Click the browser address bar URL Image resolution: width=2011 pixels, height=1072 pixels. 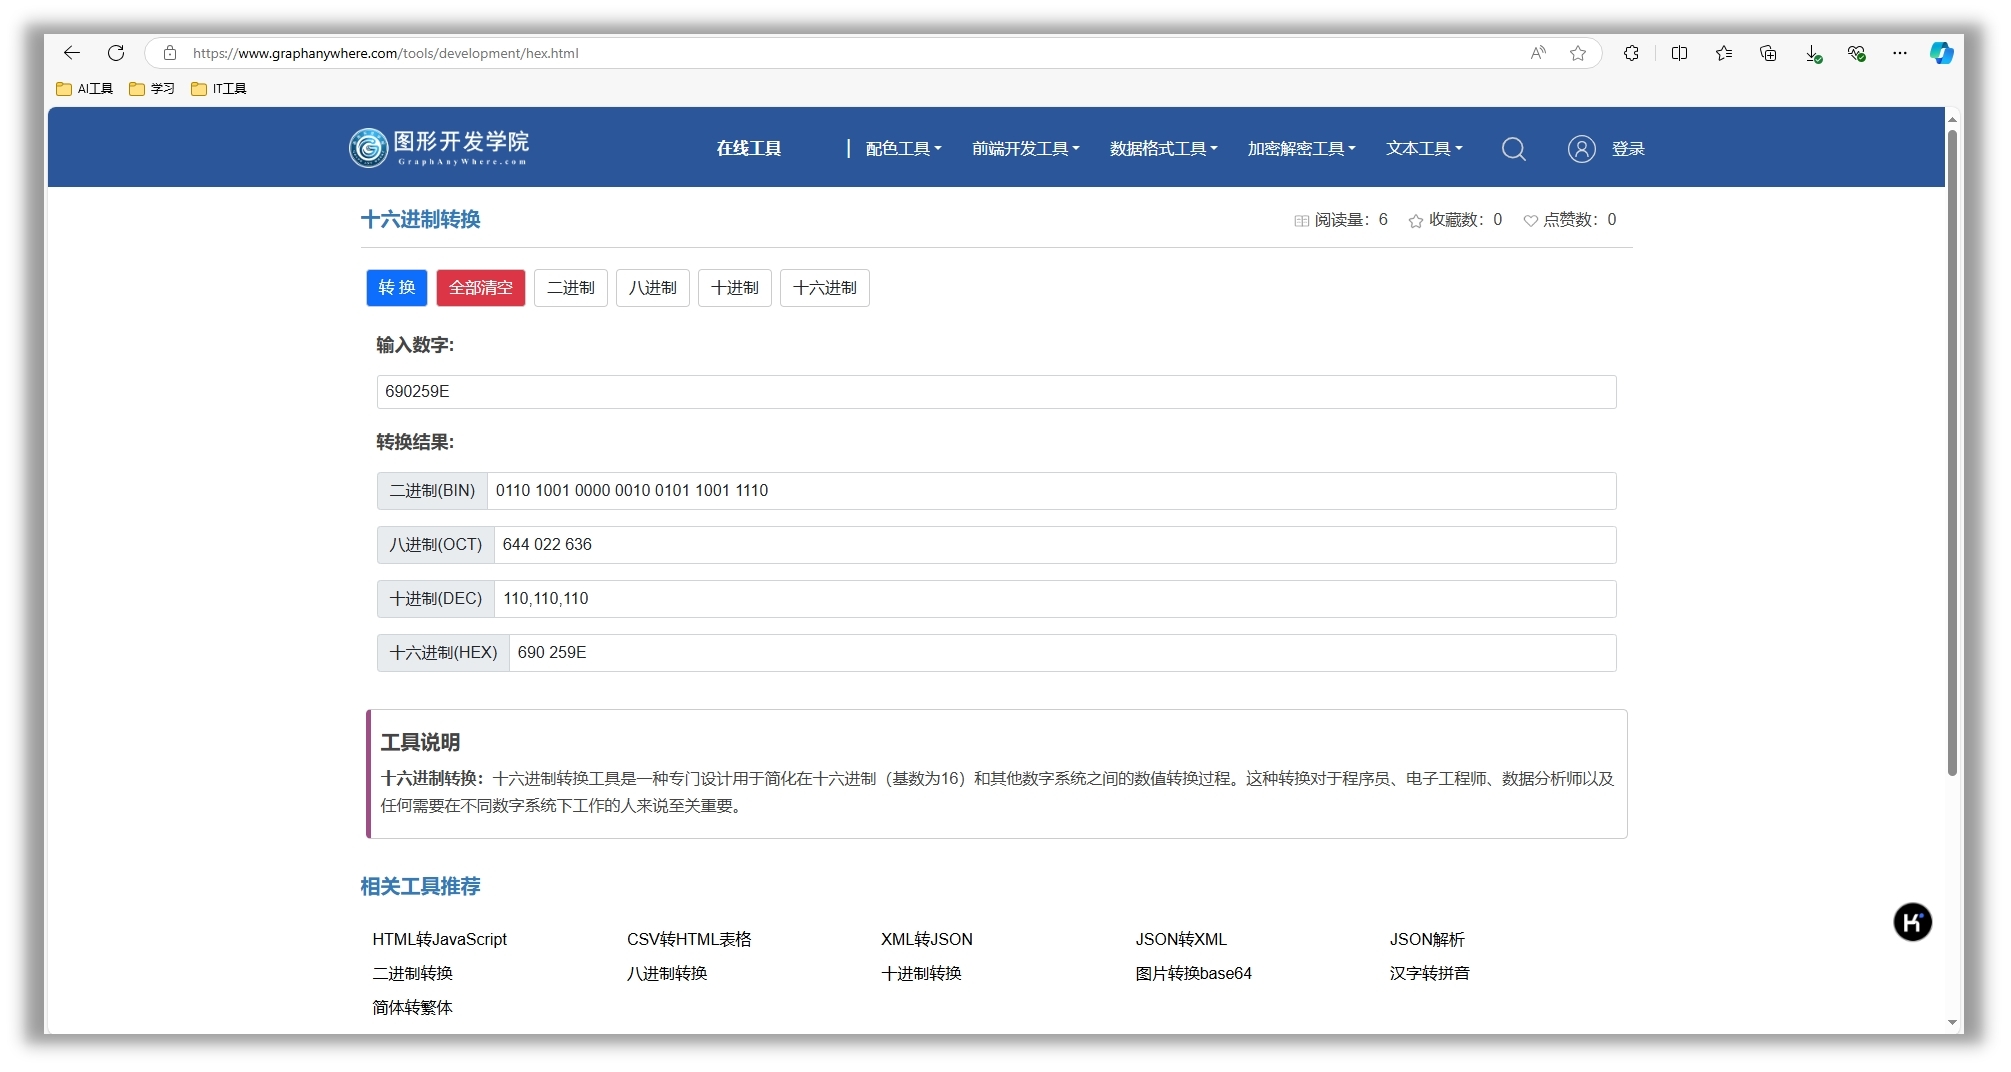tap(385, 53)
